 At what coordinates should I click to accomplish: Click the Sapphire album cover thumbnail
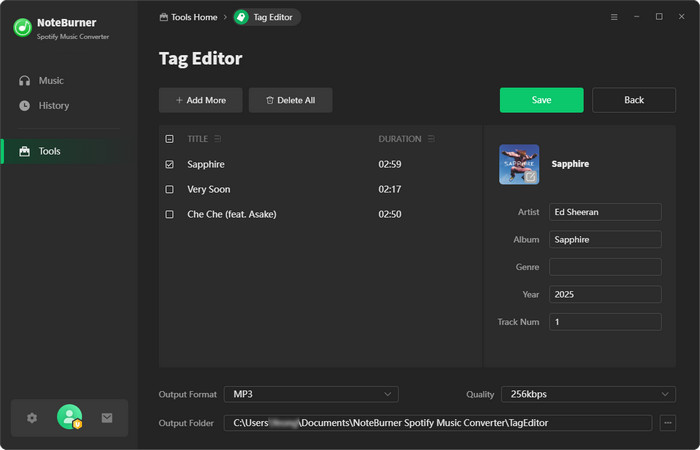coord(519,164)
